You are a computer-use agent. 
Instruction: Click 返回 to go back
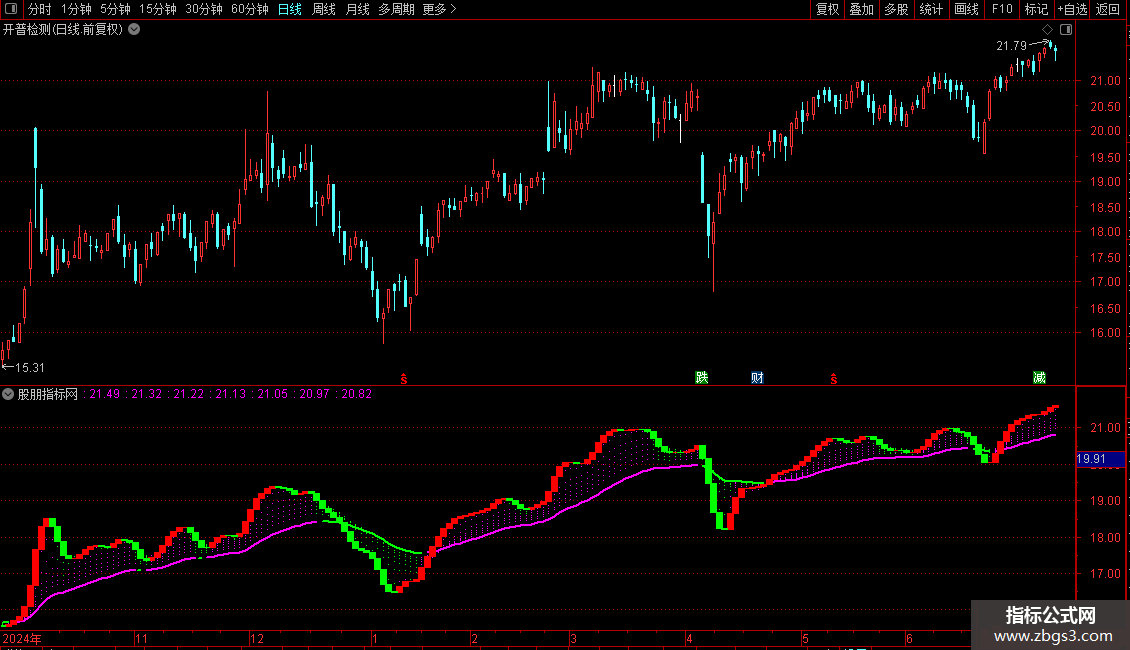click(1108, 9)
